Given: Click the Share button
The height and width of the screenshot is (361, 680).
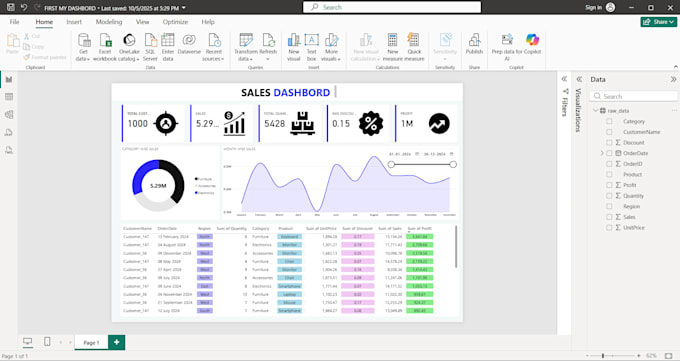Looking at the screenshot, I should (x=658, y=22).
